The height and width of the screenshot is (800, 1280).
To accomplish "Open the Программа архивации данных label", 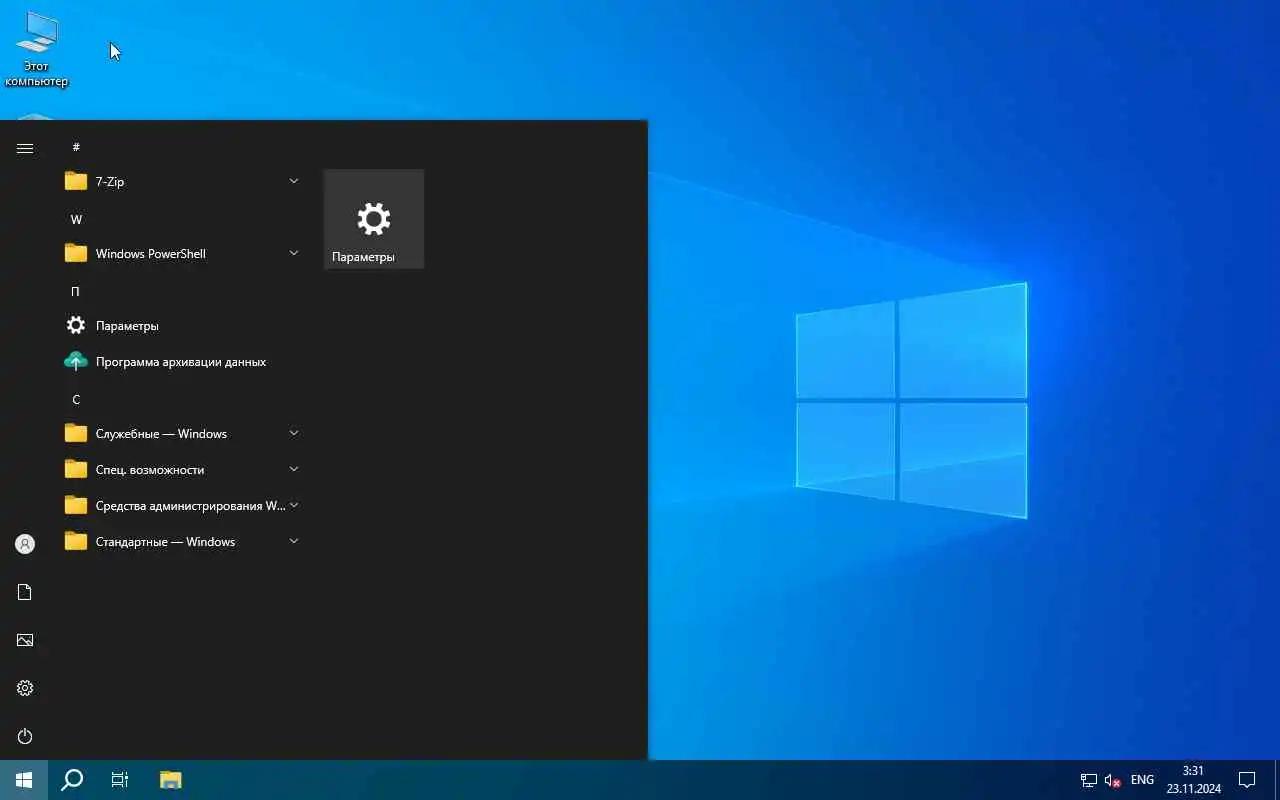I will point(181,362).
